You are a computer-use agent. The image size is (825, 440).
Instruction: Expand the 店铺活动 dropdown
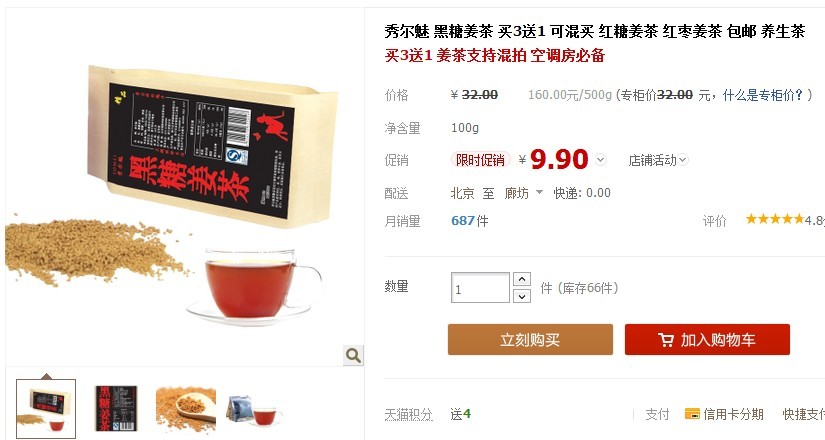[x=658, y=160]
